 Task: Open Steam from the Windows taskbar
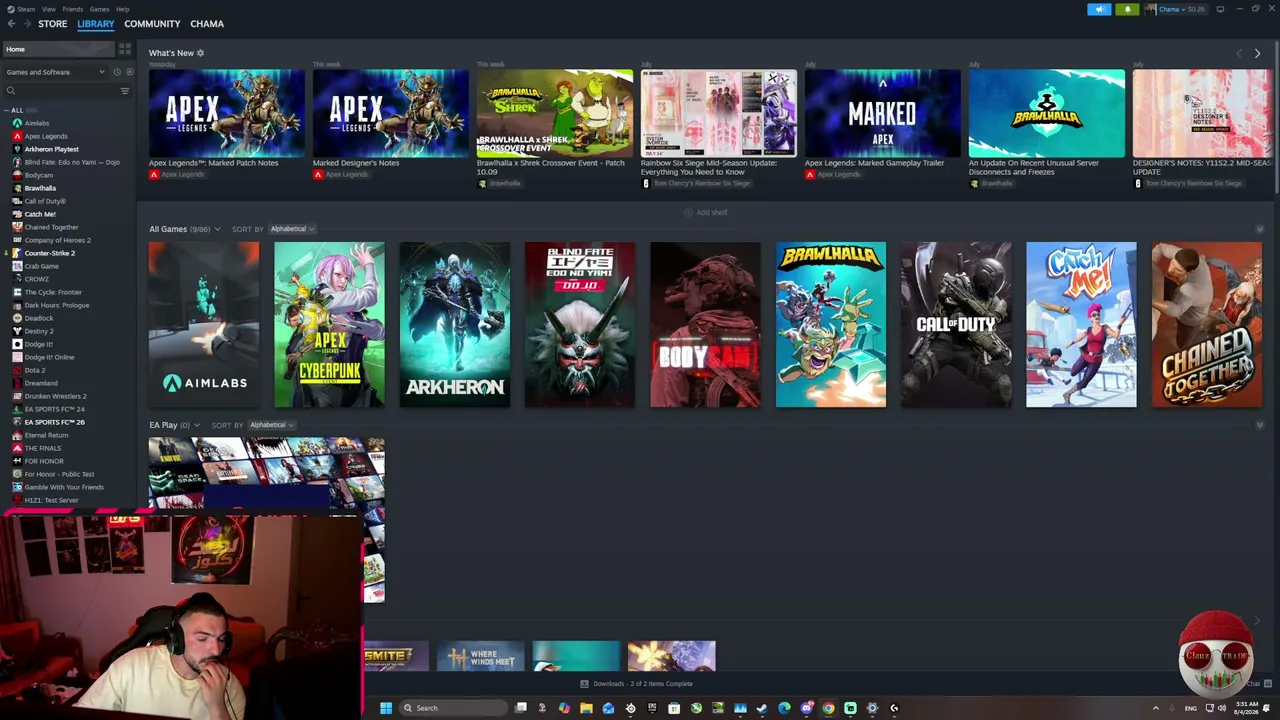762,708
